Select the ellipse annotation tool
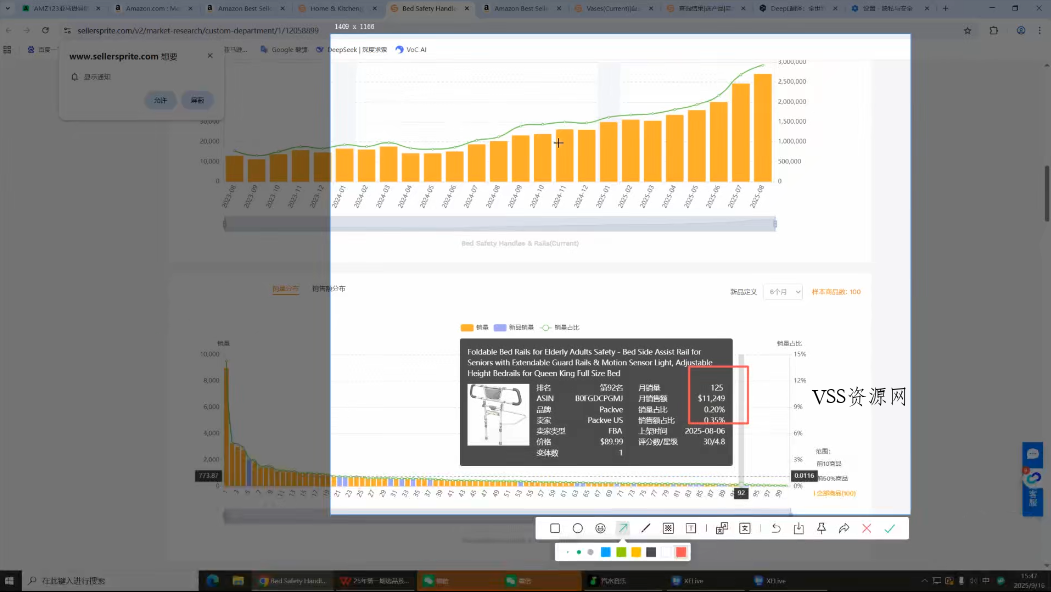Image resolution: width=1051 pixels, height=592 pixels. (x=577, y=528)
